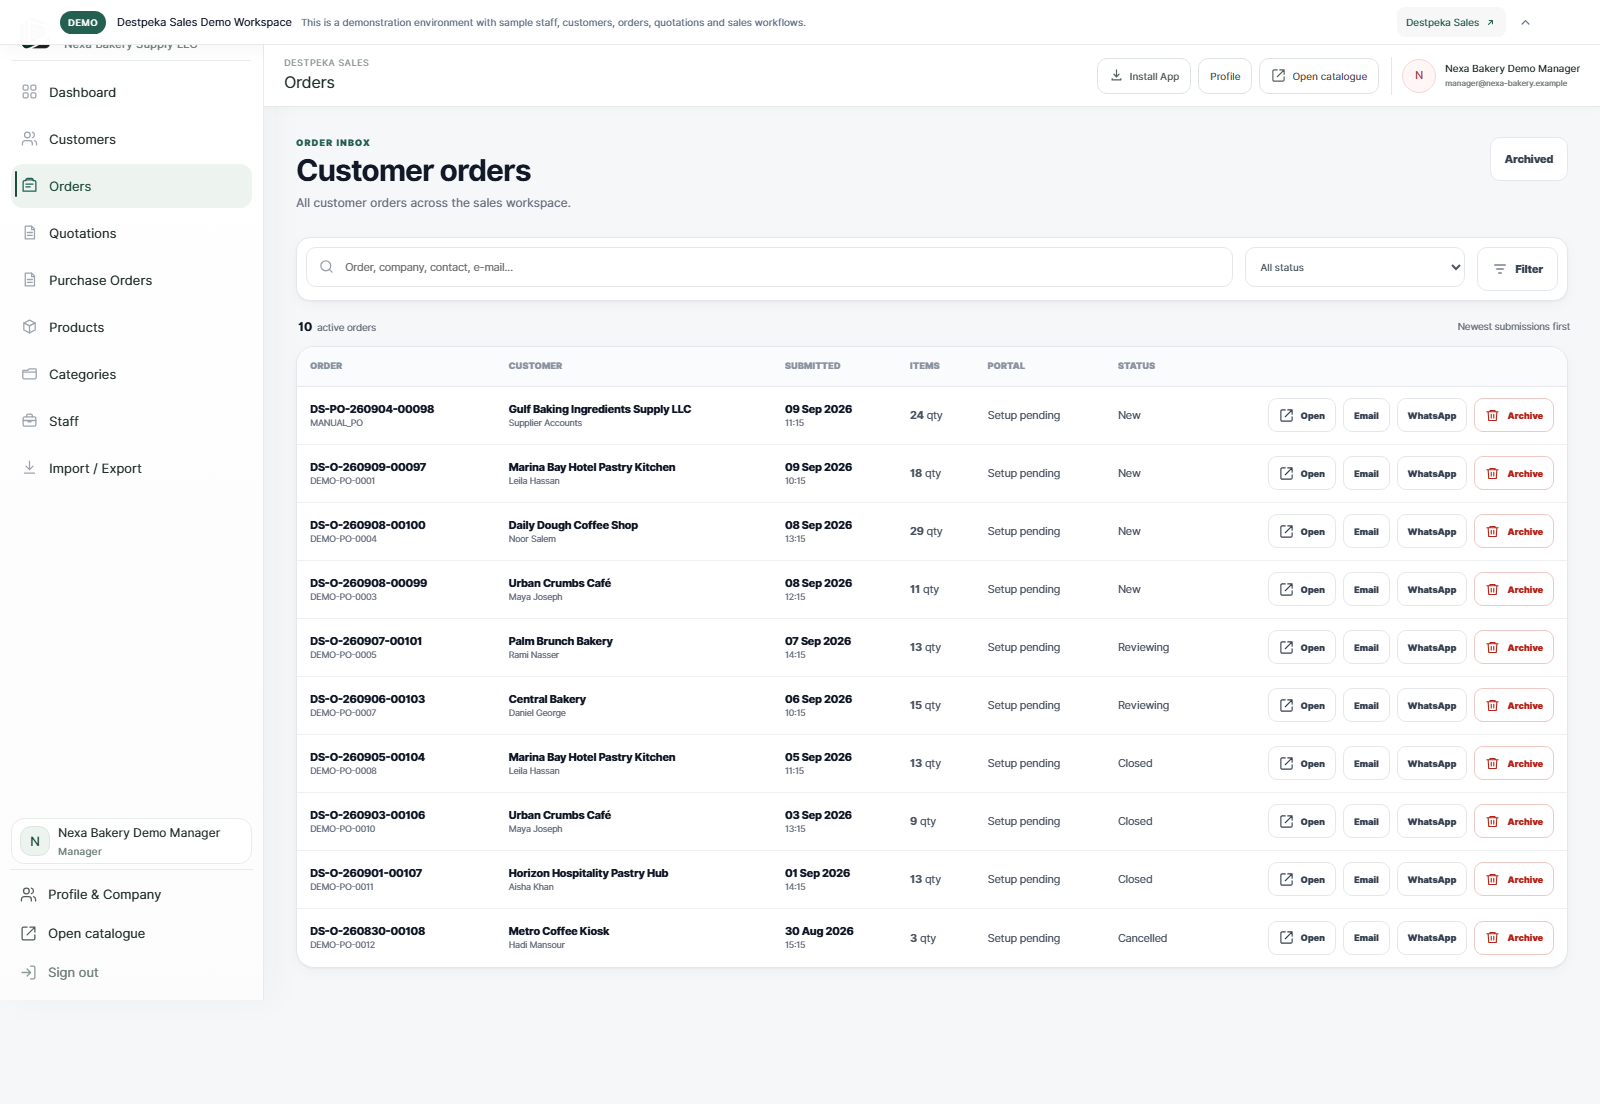Click the external-link icon on Open catalogue header button
Viewport: 1600px width, 1104px height.
pyautogui.click(x=1278, y=76)
